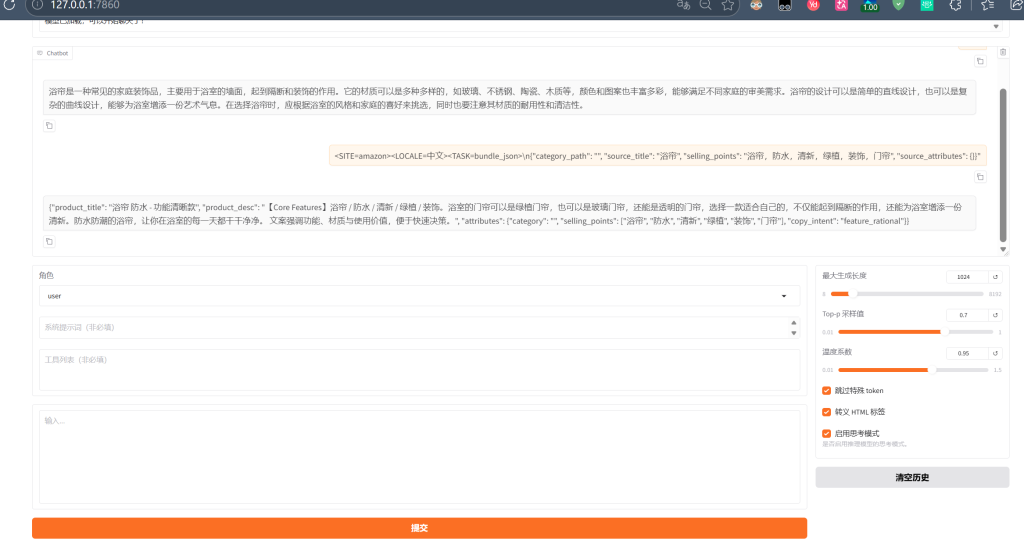Bookmark this page with the star icon
Image resolution: width=1024 pixels, height=540 pixels.
(728, 5)
